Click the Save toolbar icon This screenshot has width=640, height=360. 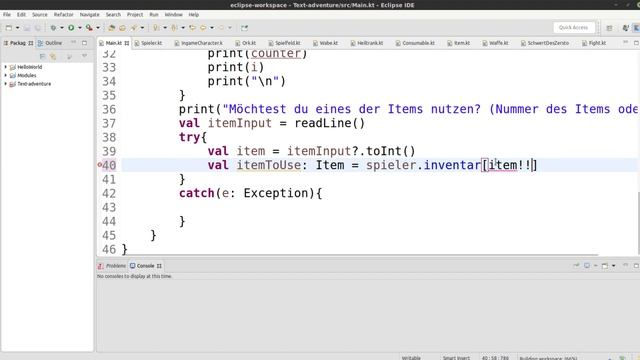click(x=27, y=28)
